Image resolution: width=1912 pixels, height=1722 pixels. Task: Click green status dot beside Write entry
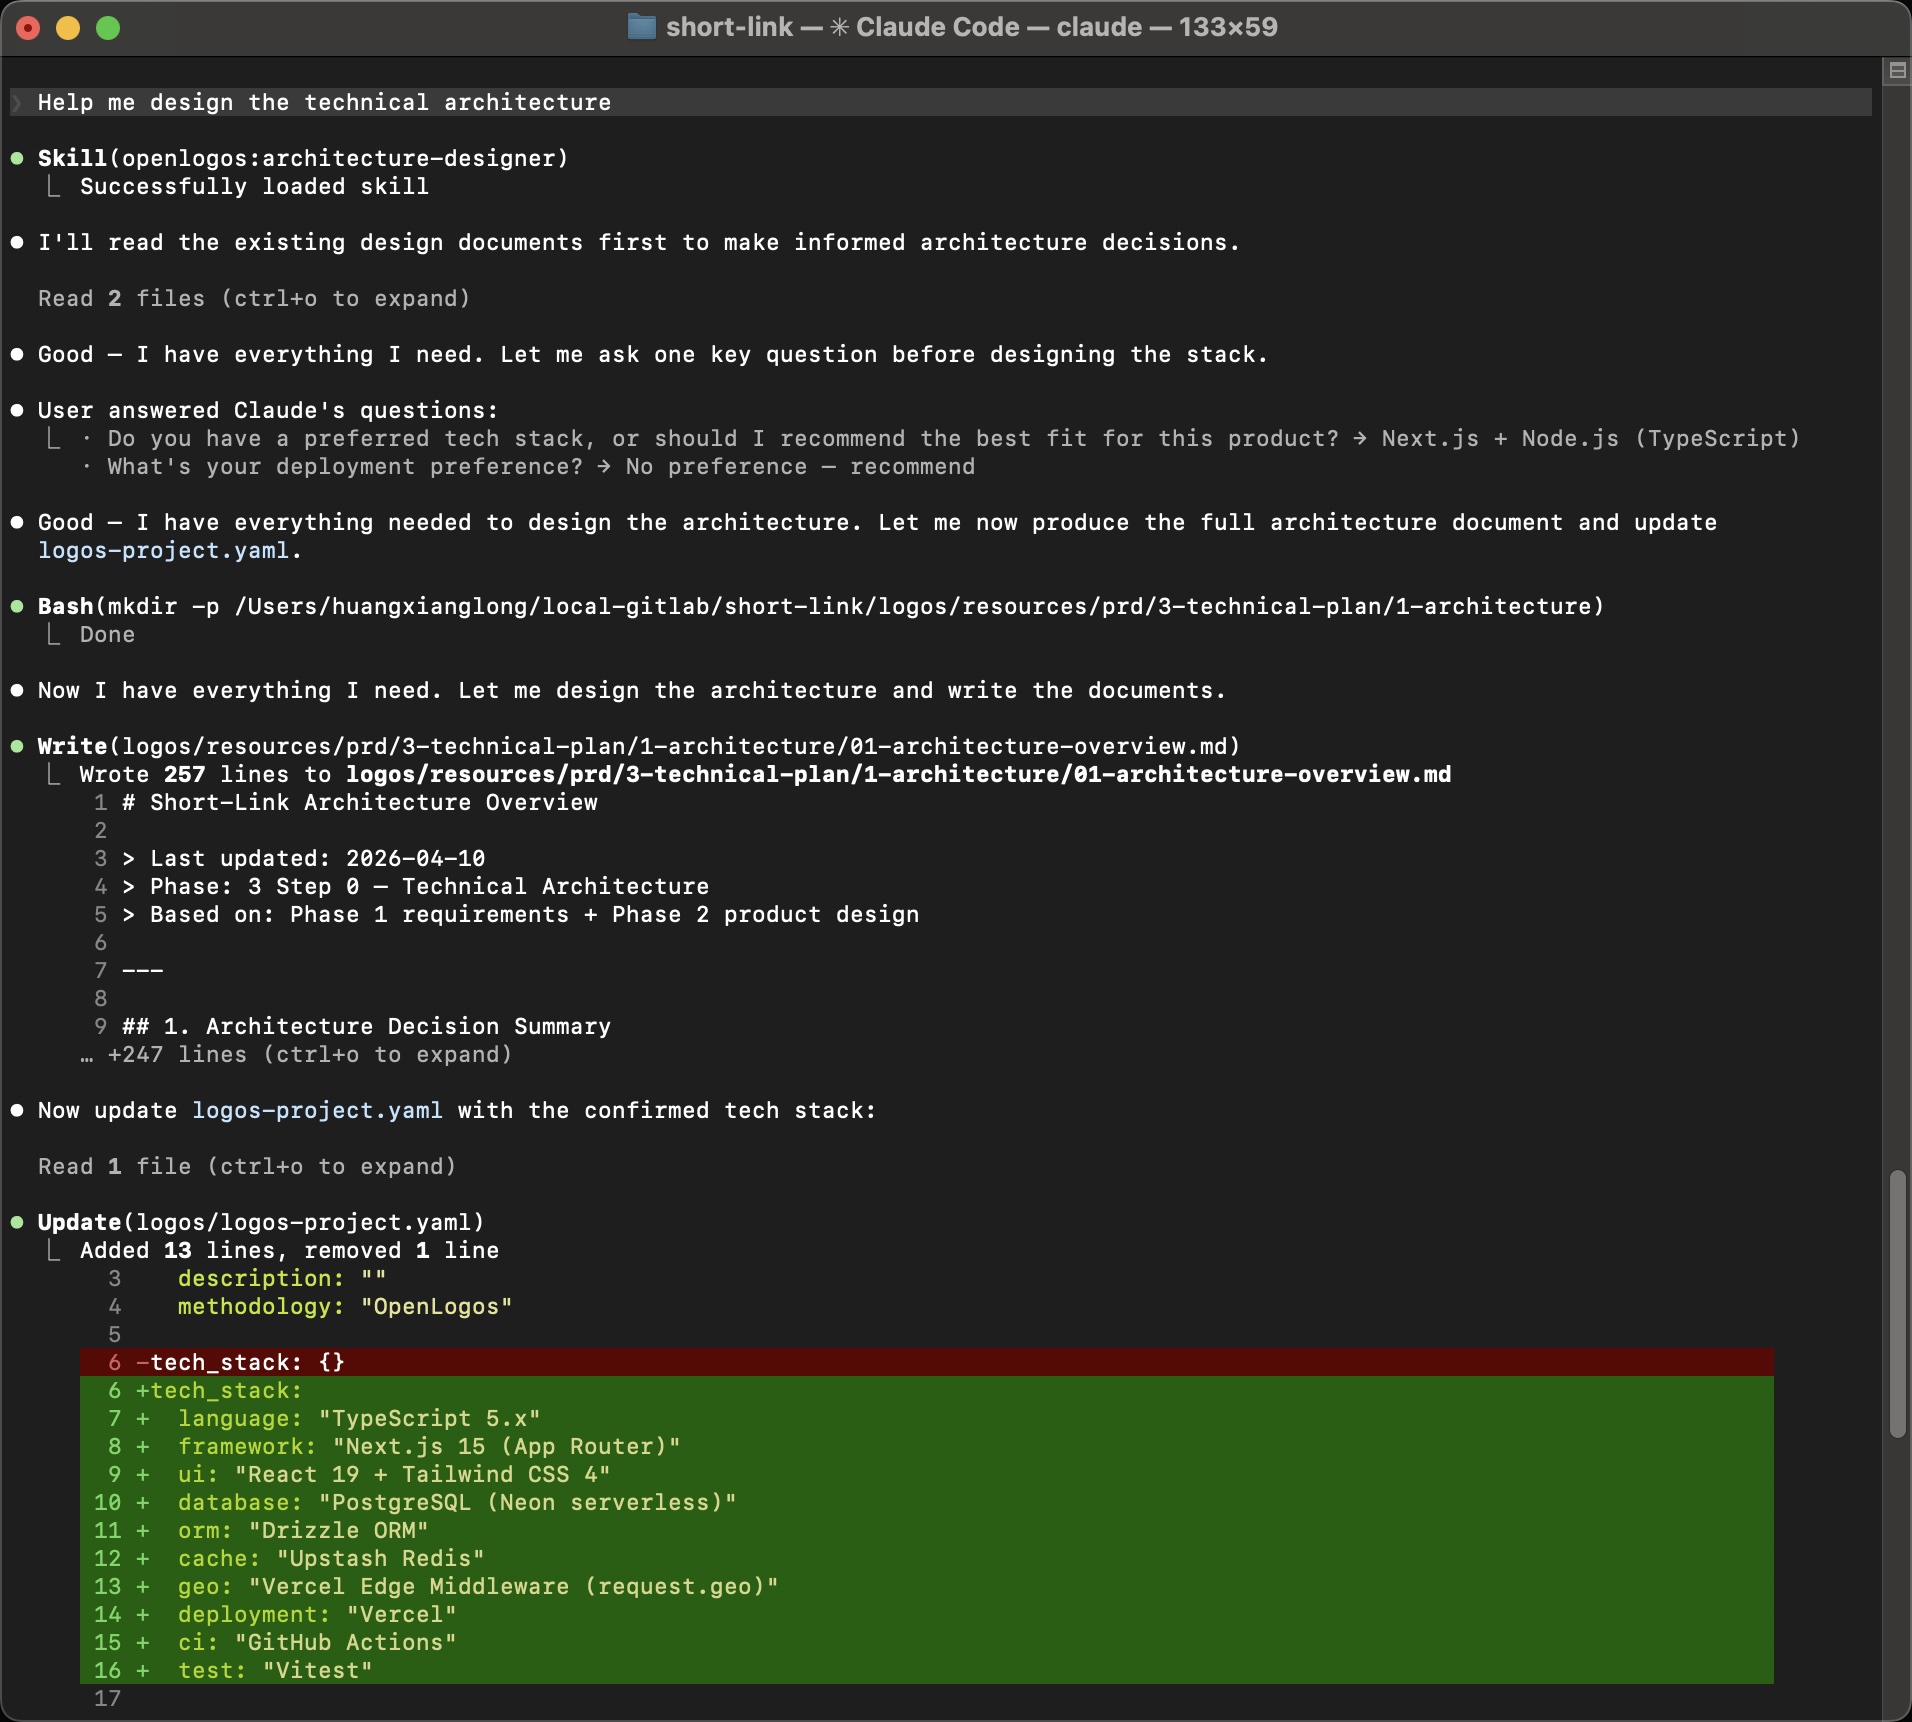click(x=17, y=746)
